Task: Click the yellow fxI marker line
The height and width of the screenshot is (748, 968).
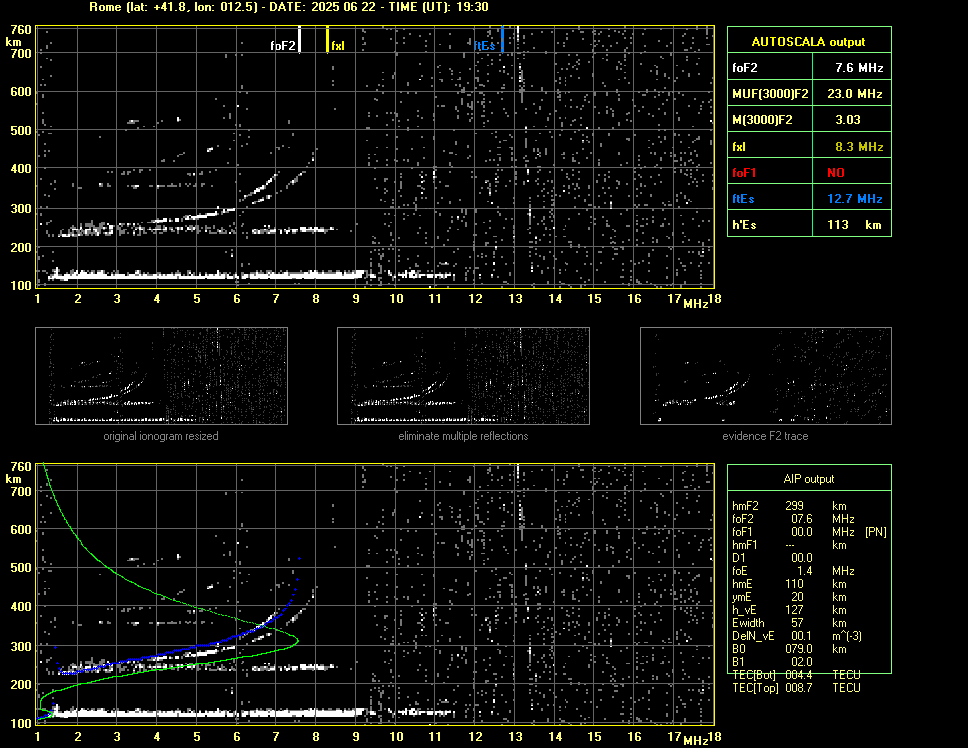Action: pos(327,39)
